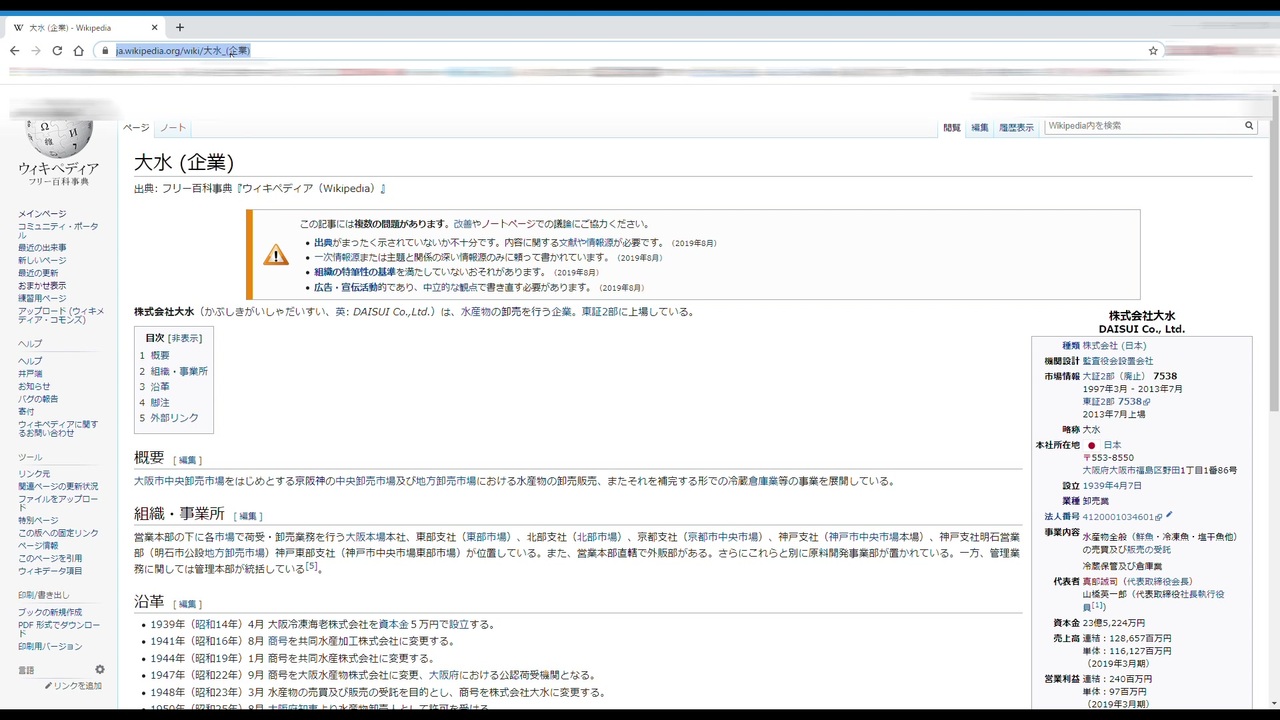Go to the browser home page icon
The height and width of the screenshot is (720, 1280).
pos(78,51)
